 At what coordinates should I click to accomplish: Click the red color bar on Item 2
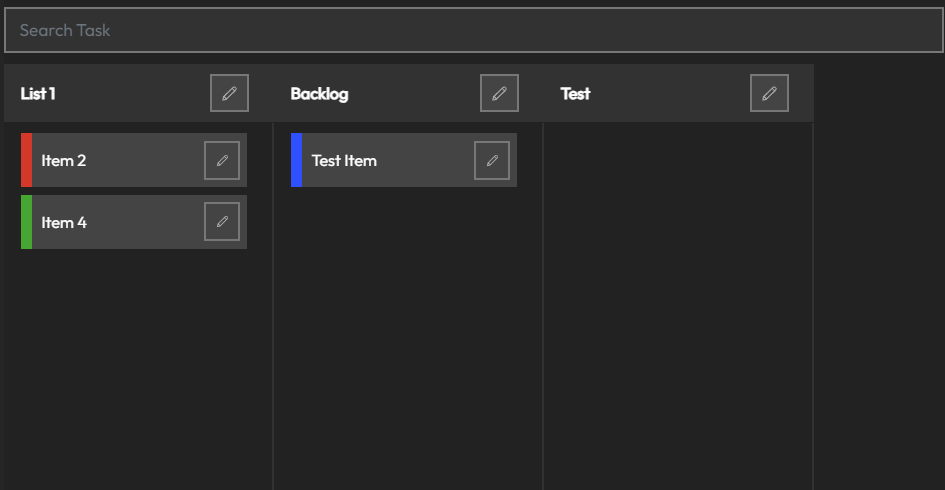(26, 160)
